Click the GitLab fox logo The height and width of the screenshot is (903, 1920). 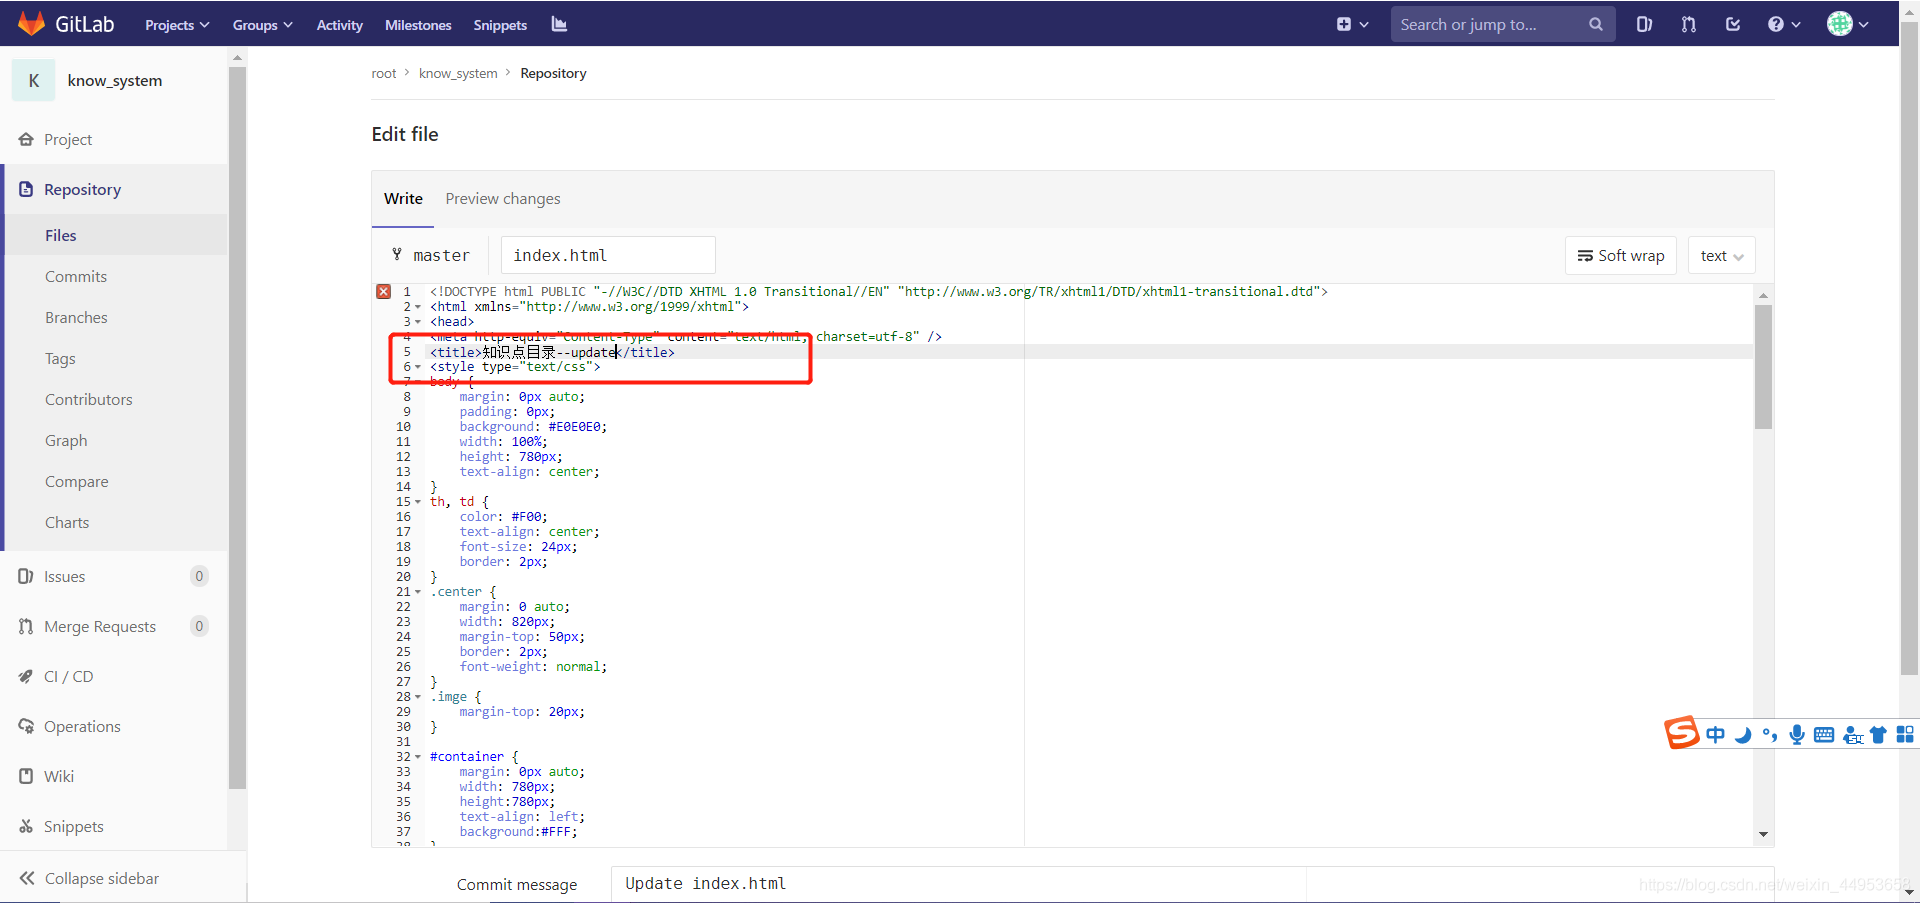pyautogui.click(x=32, y=24)
